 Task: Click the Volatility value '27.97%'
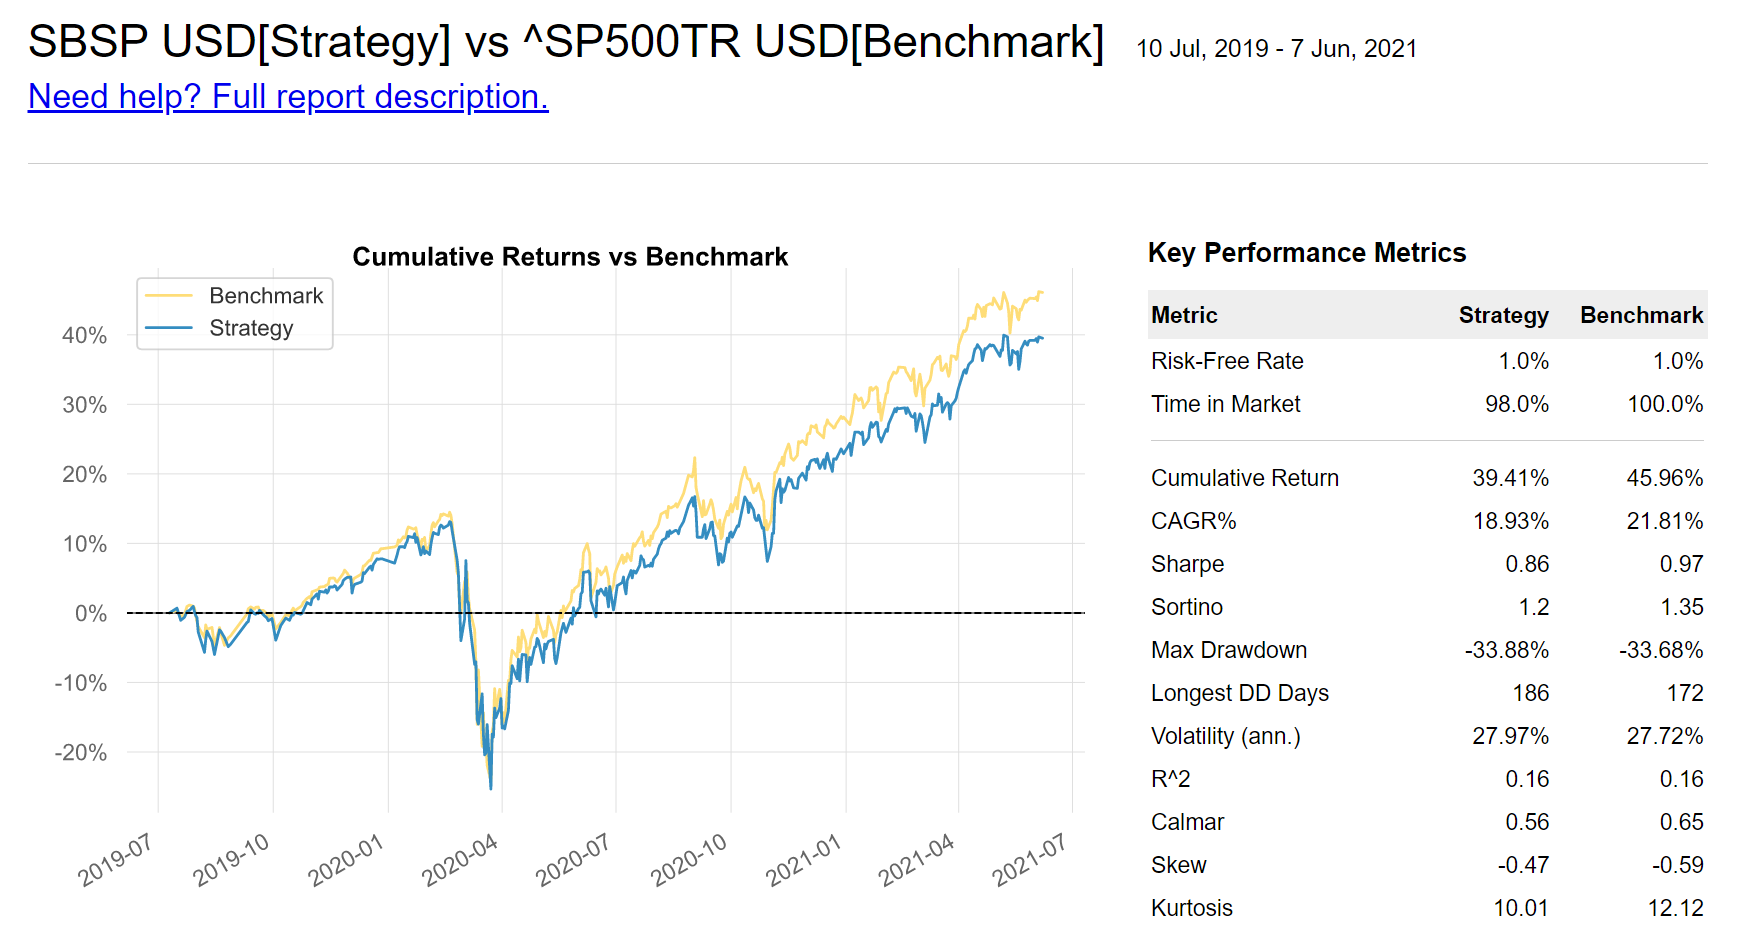pyautogui.click(x=1510, y=736)
